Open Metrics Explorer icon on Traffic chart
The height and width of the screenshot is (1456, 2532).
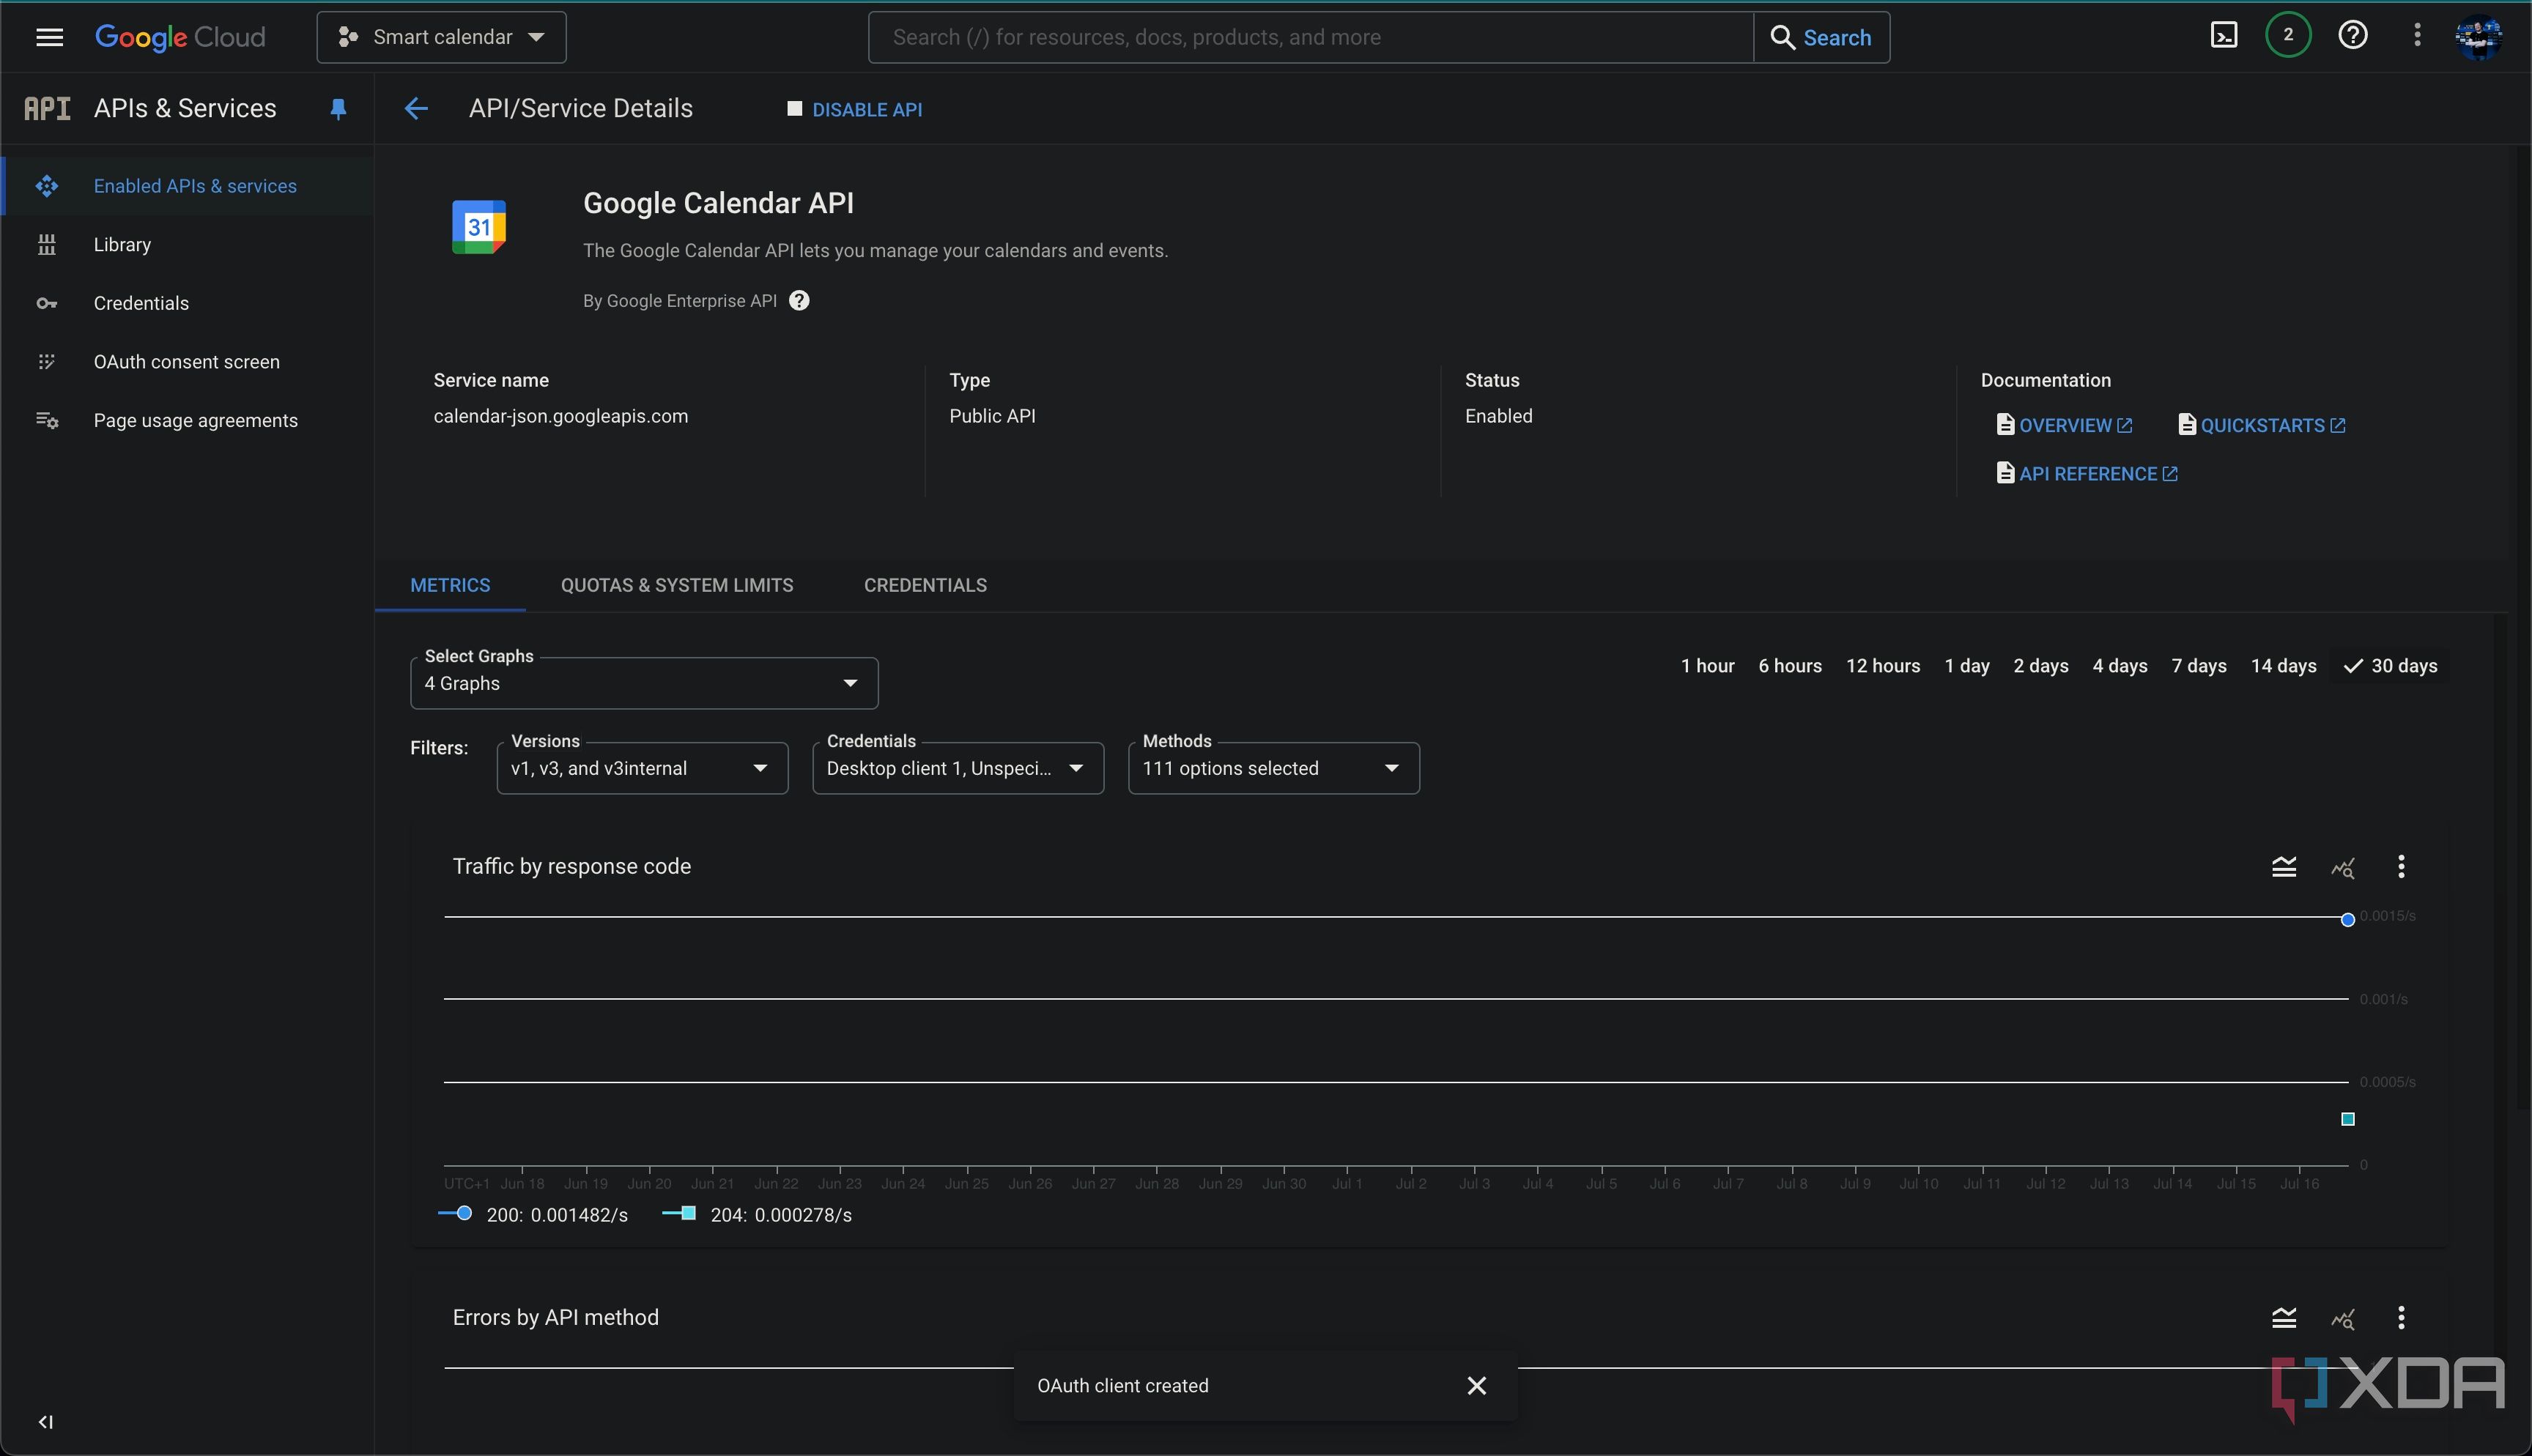2342,867
